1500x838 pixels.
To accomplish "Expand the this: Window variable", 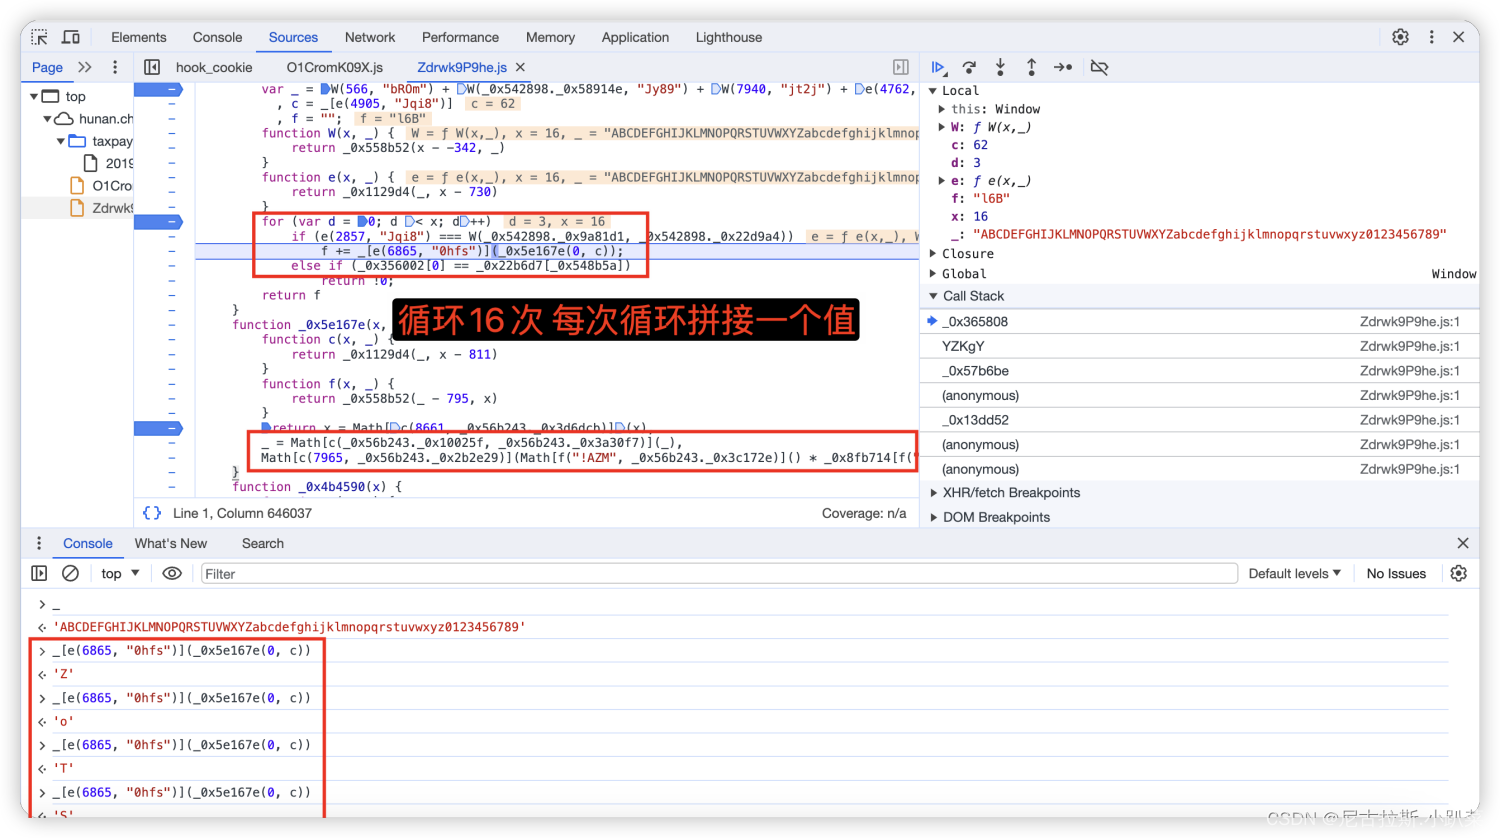I will tap(942, 109).
